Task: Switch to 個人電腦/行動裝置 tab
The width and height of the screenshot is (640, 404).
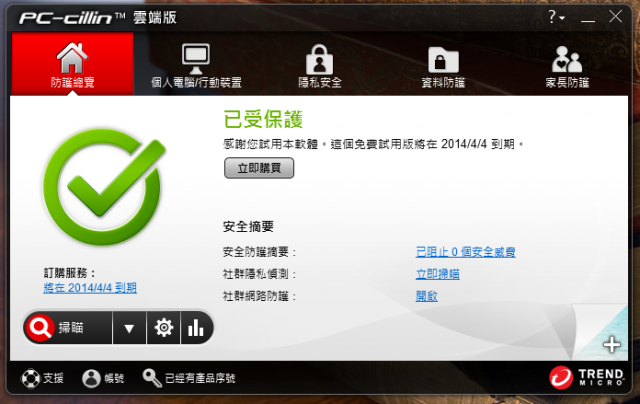Action: click(x=196, y=64)
